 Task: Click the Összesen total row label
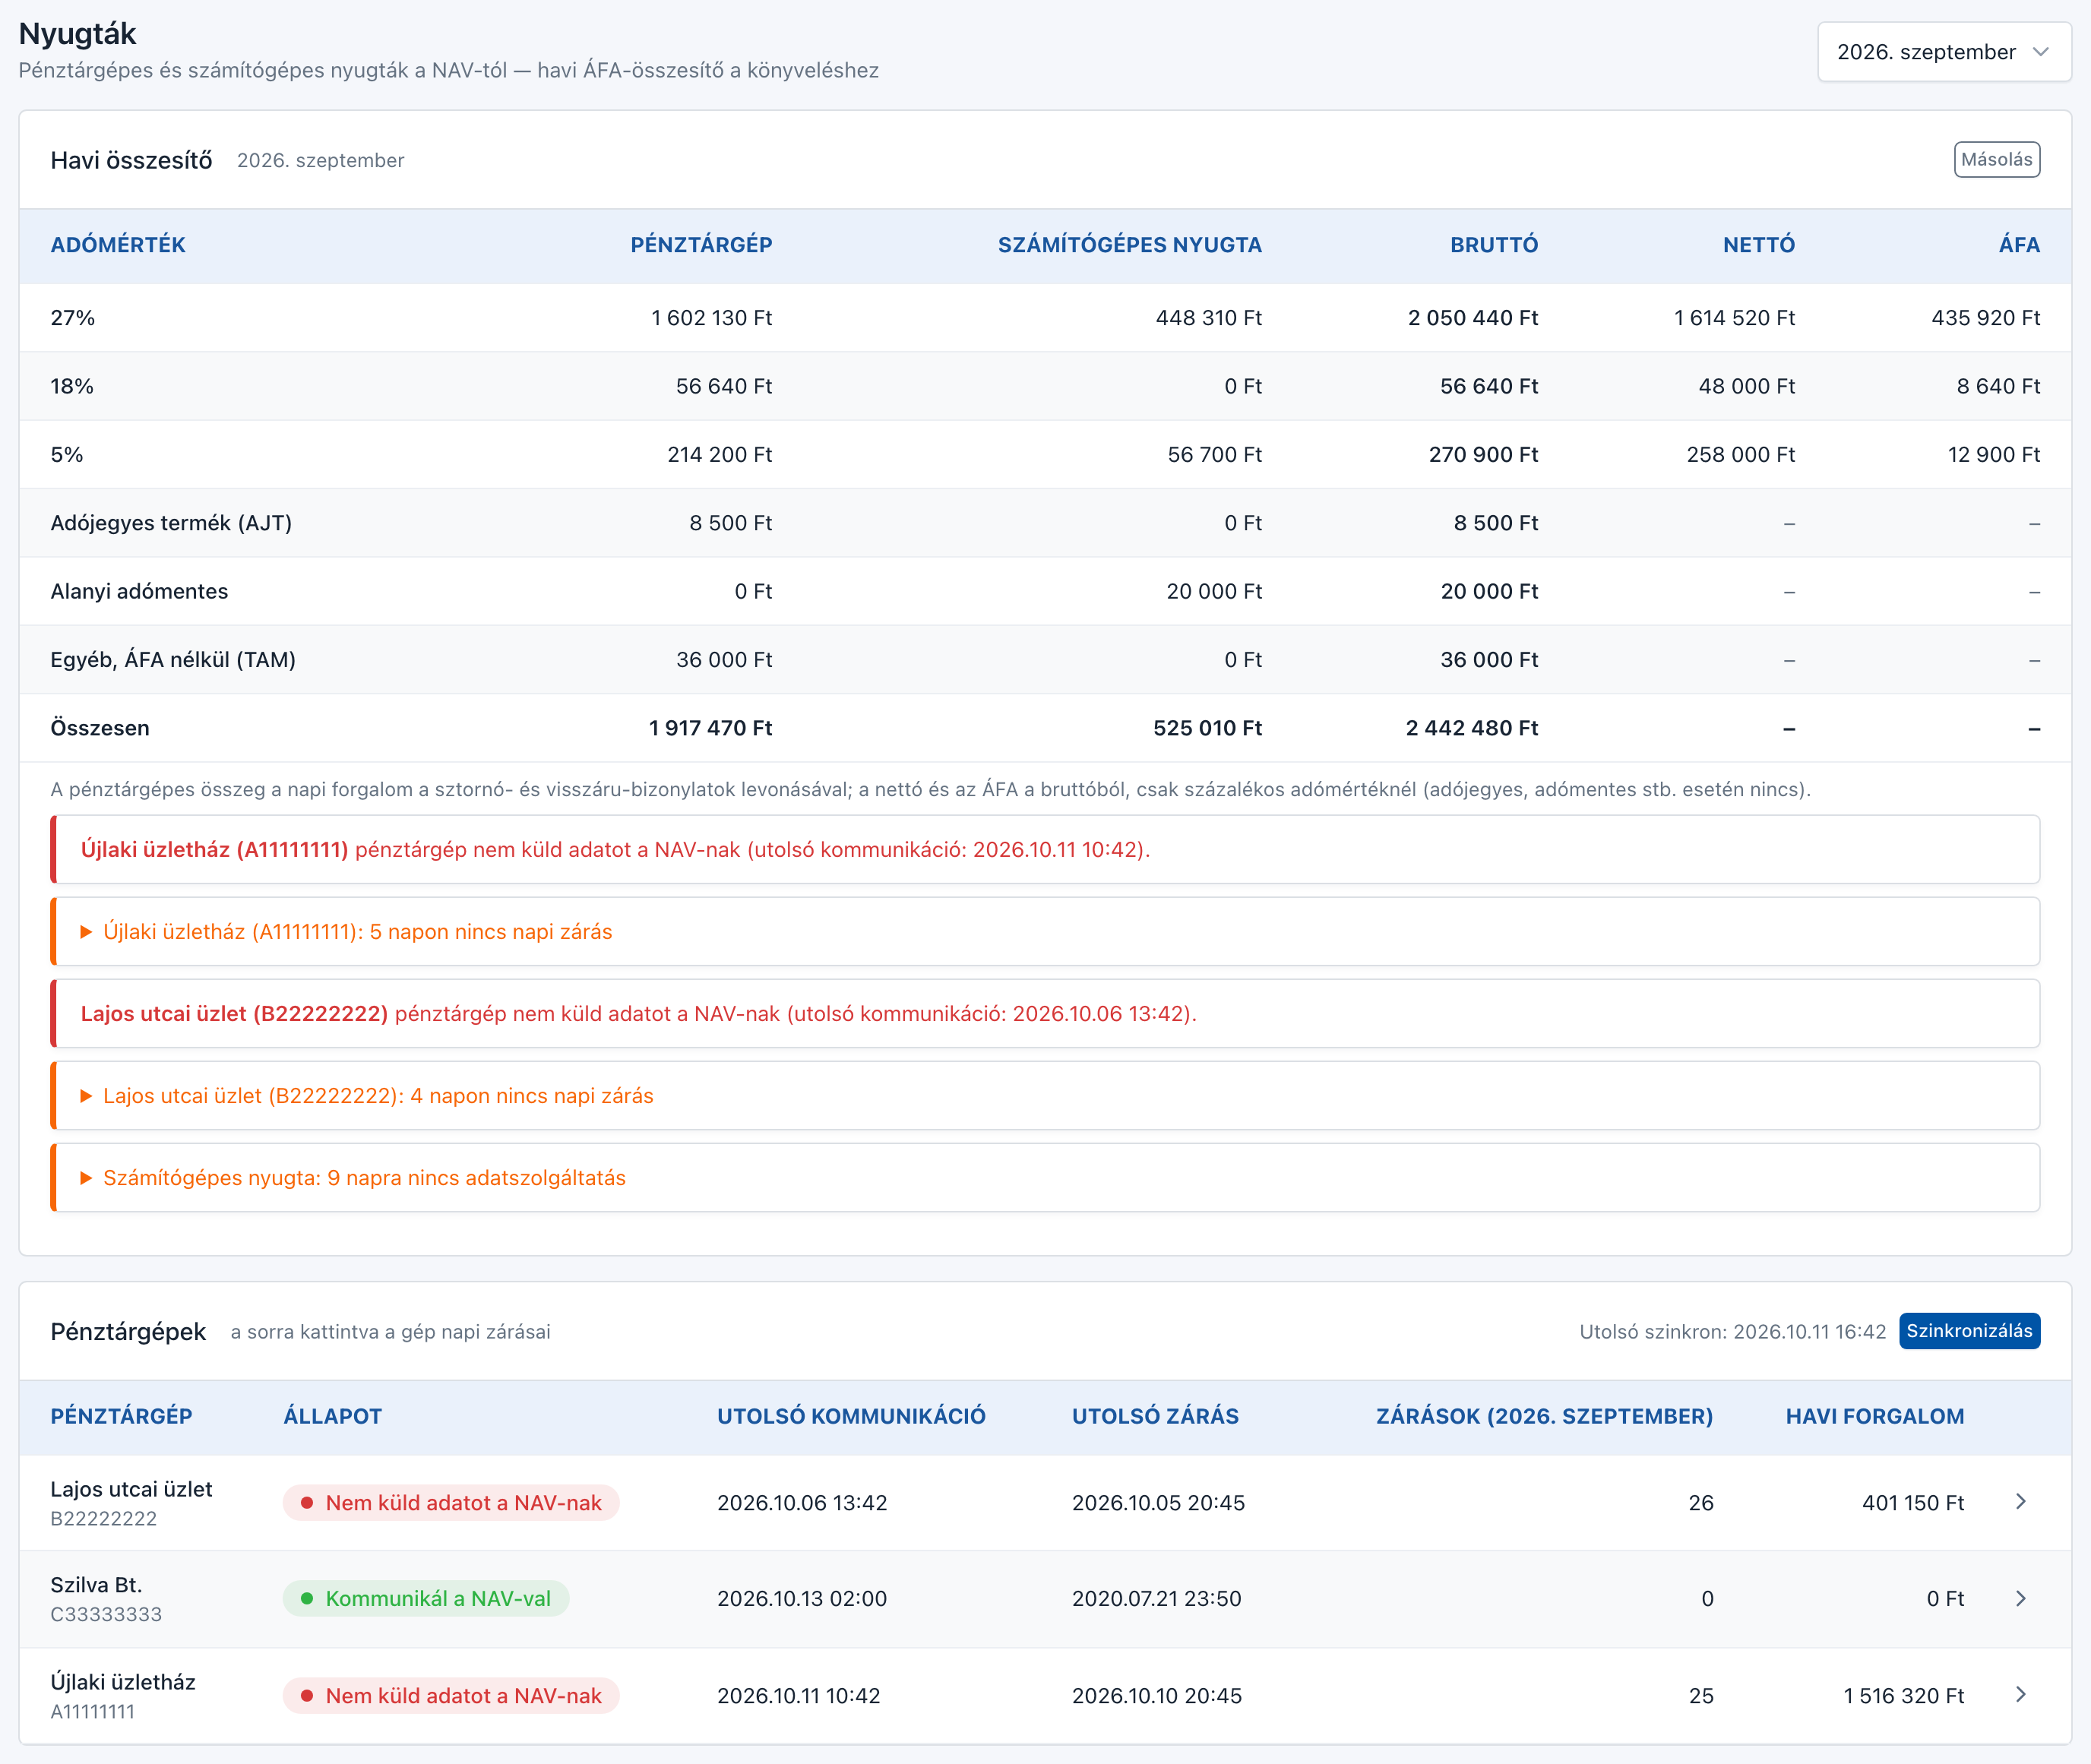tap(100, 728)
